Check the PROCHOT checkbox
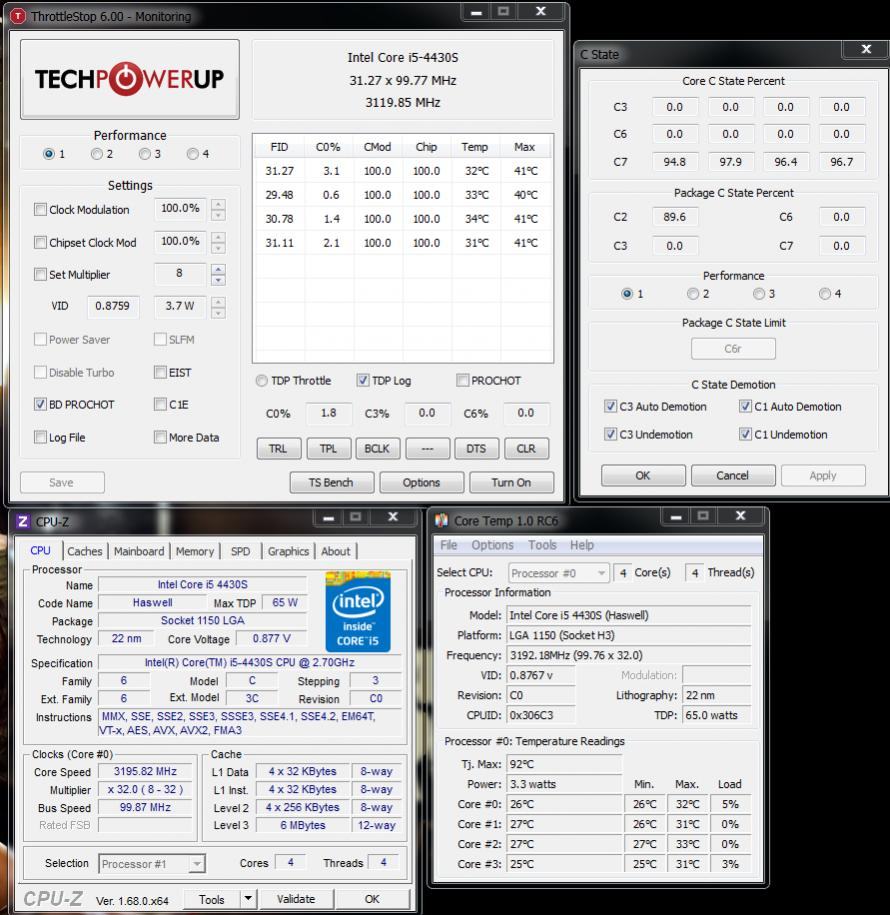The height and width of the screenshot is (915, 890). click(462, 380)
